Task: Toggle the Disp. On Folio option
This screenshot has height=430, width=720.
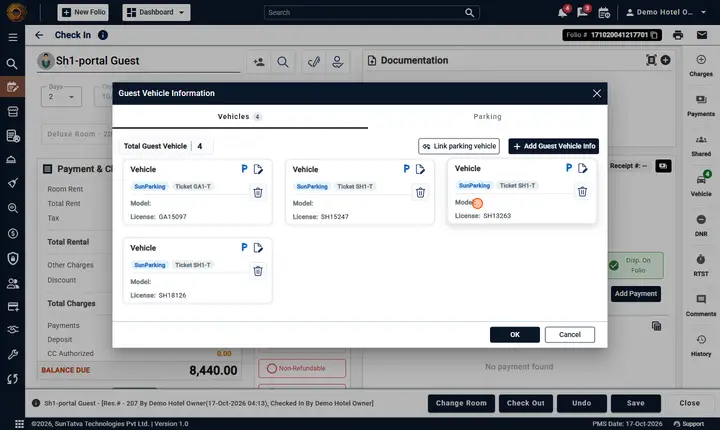Action: point(636,266)
